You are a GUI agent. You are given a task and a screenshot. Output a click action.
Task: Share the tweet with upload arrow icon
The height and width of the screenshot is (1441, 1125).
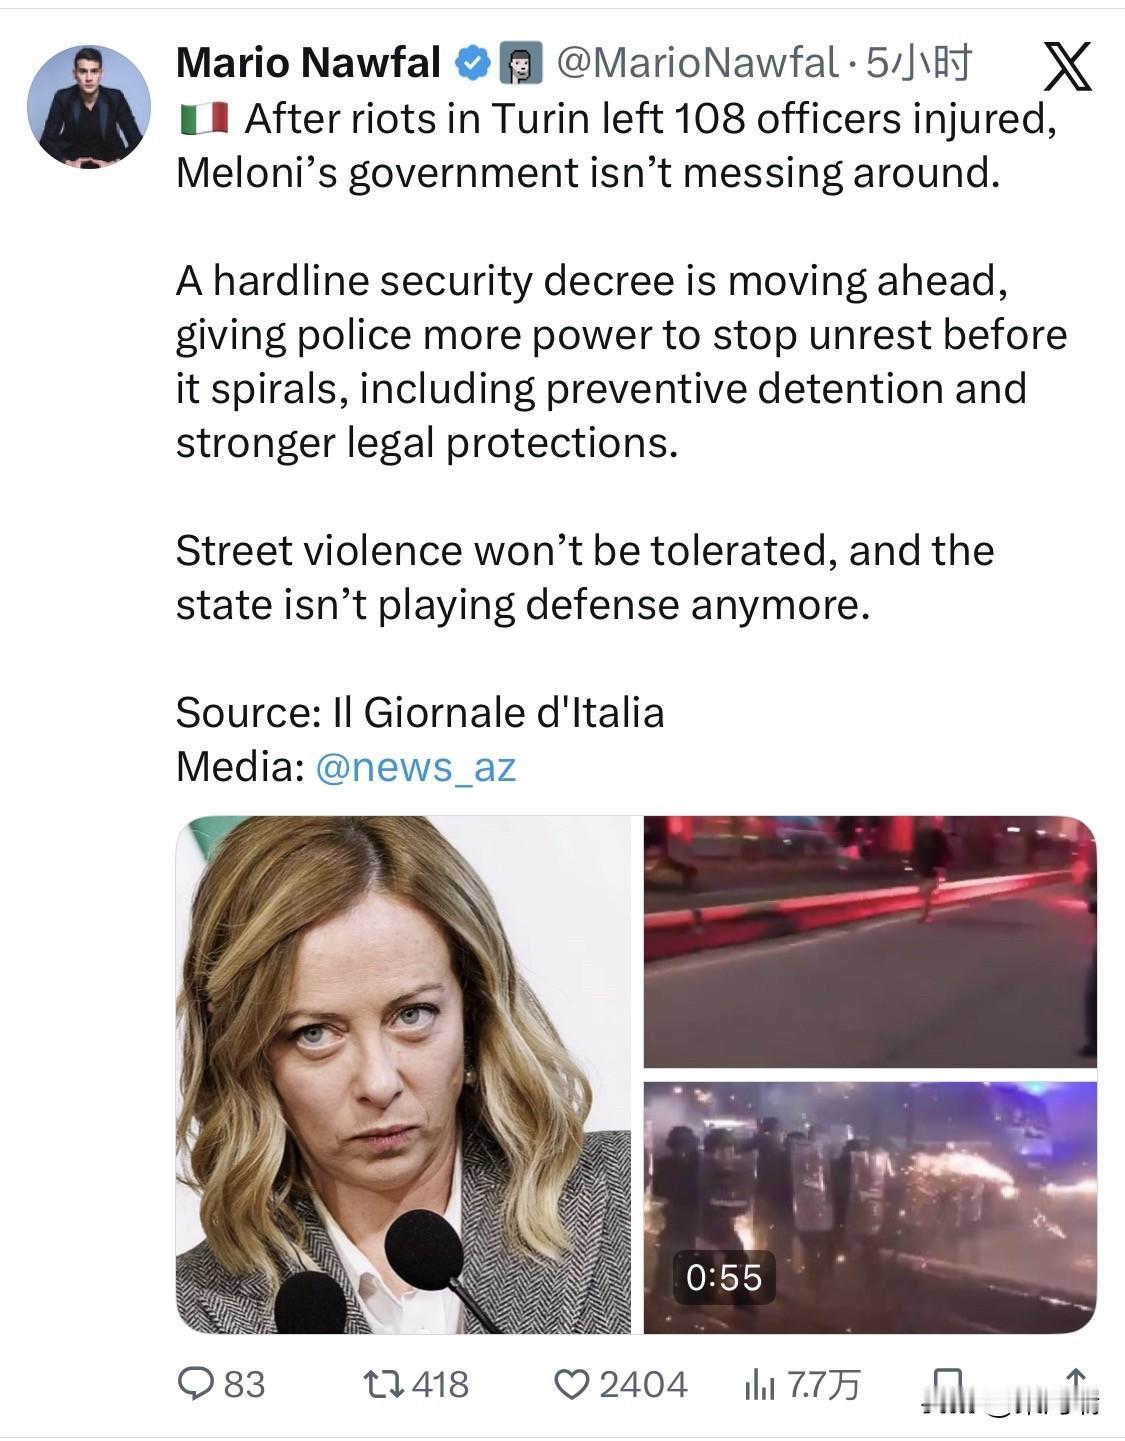point(1076,1386)
